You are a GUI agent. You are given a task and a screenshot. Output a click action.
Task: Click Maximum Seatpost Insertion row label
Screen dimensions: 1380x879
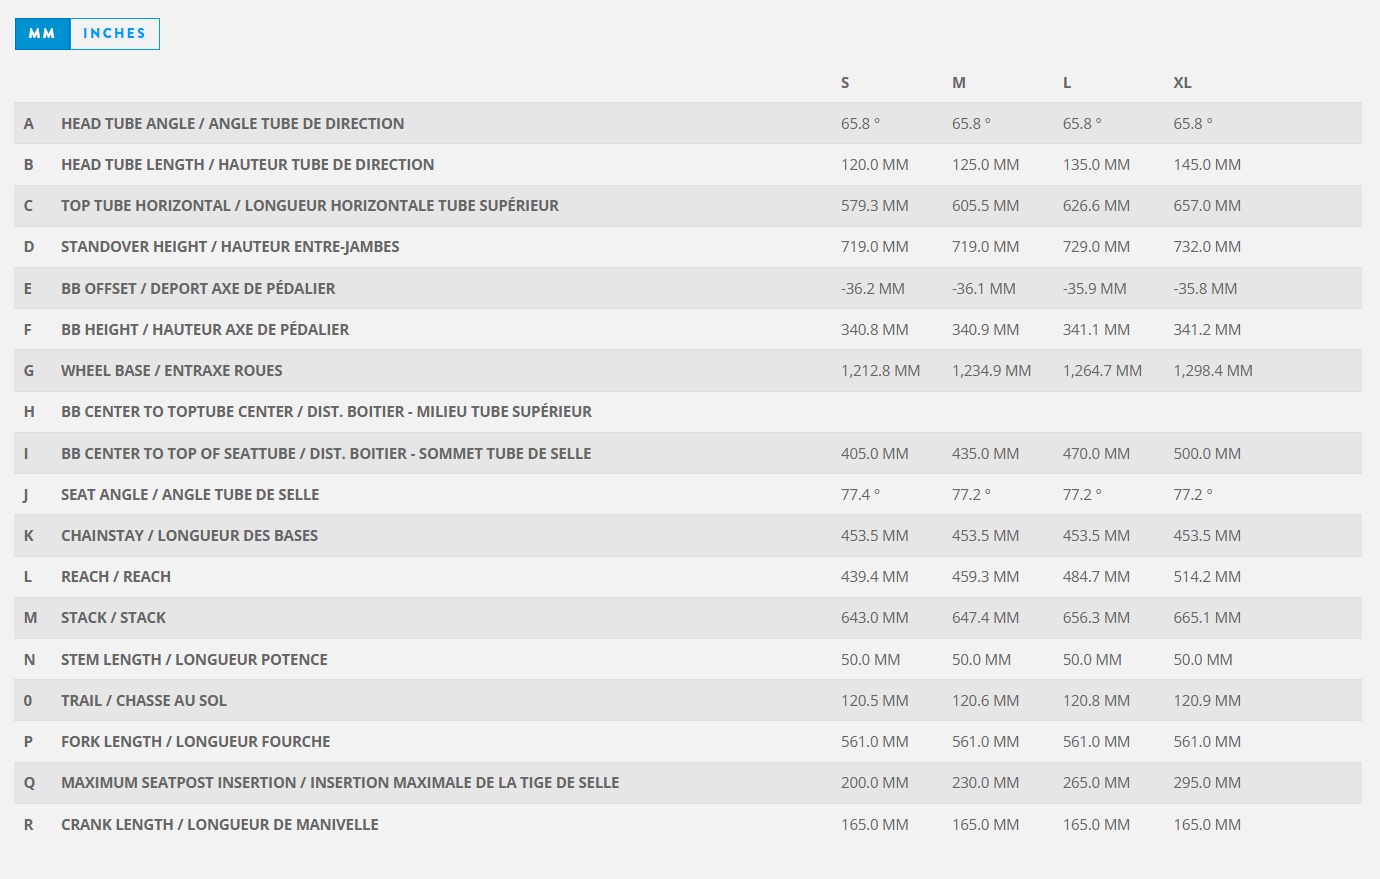pos(340,783)
